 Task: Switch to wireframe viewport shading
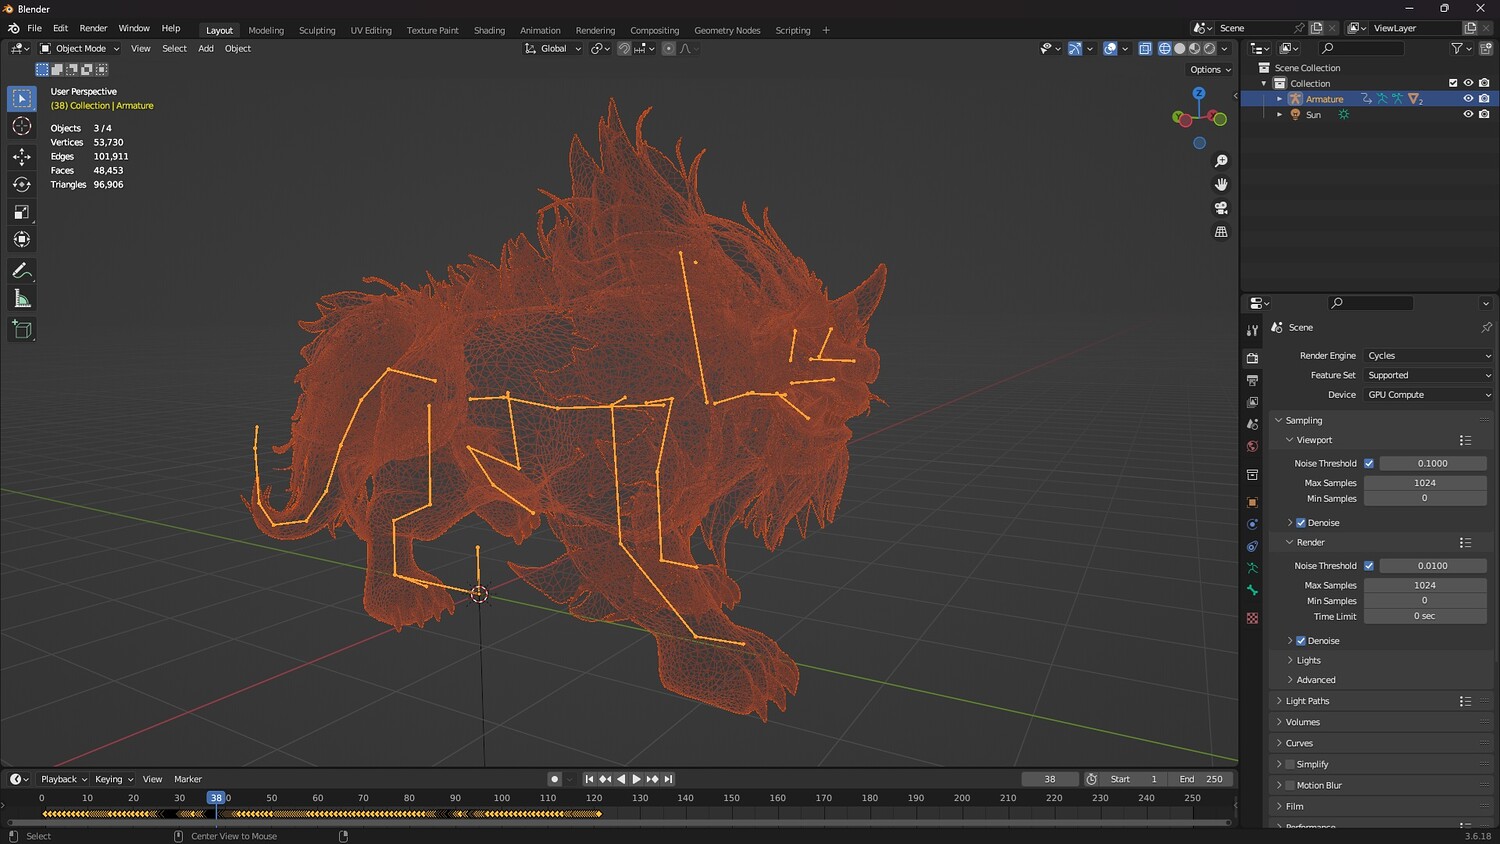pyautogui.click(x=1165, y=48)
